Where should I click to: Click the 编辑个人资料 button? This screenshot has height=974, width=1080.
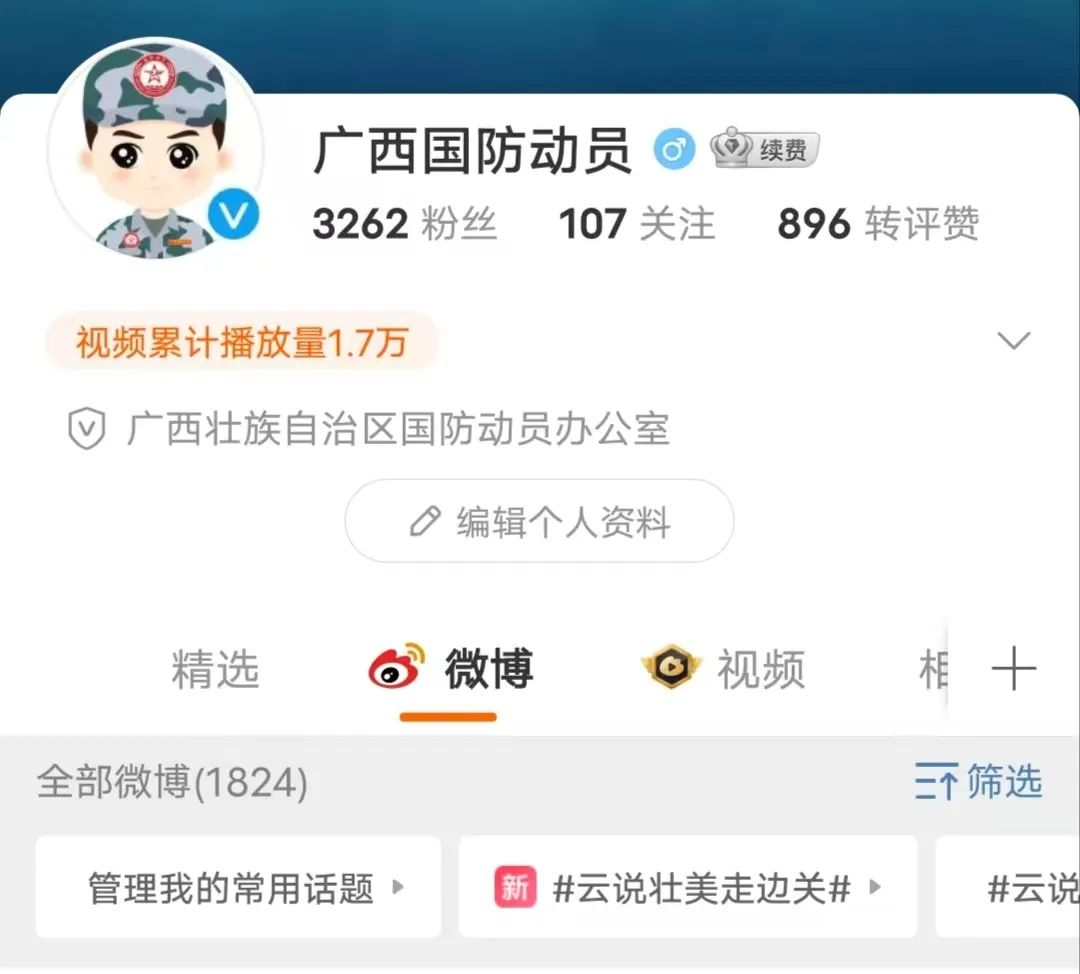[539, 521]
